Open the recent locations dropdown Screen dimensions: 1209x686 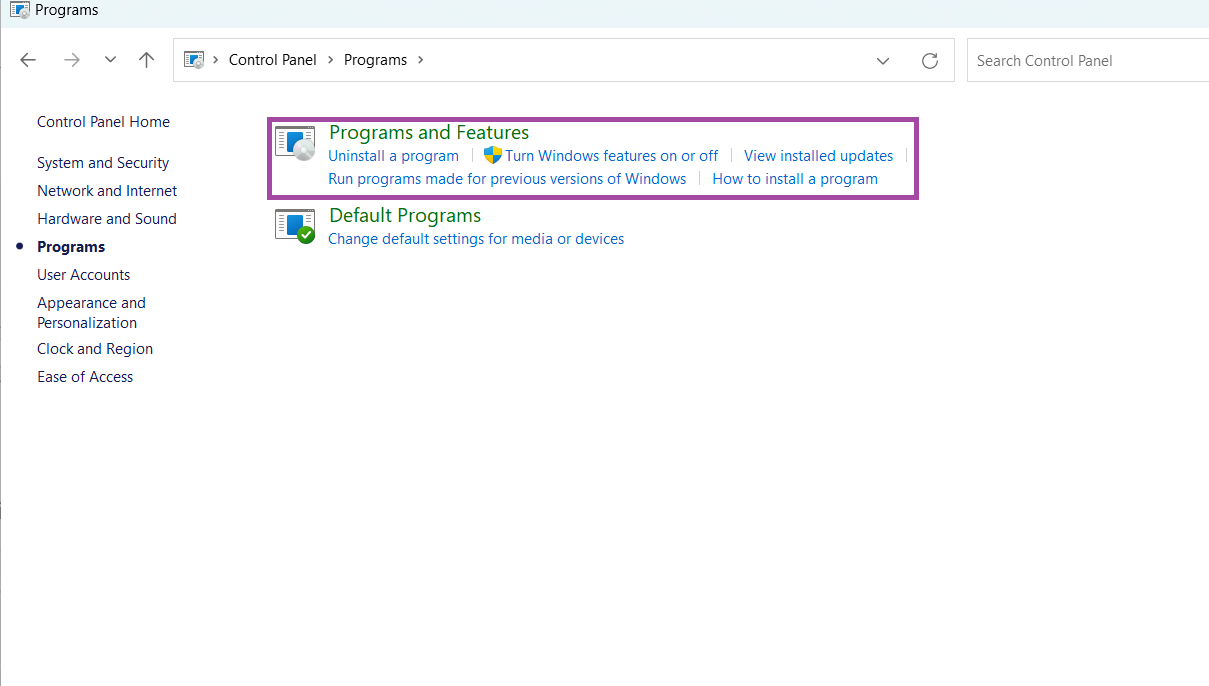[110, 60]
